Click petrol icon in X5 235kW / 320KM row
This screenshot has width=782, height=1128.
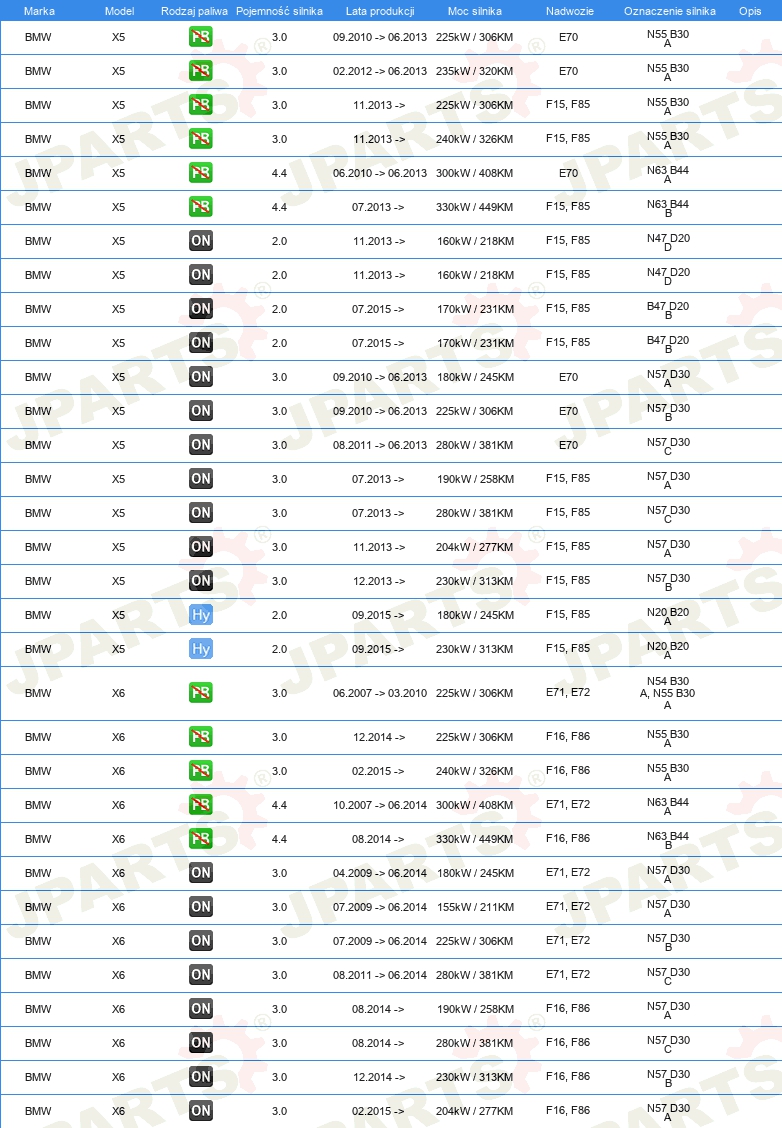pos(201,70)
